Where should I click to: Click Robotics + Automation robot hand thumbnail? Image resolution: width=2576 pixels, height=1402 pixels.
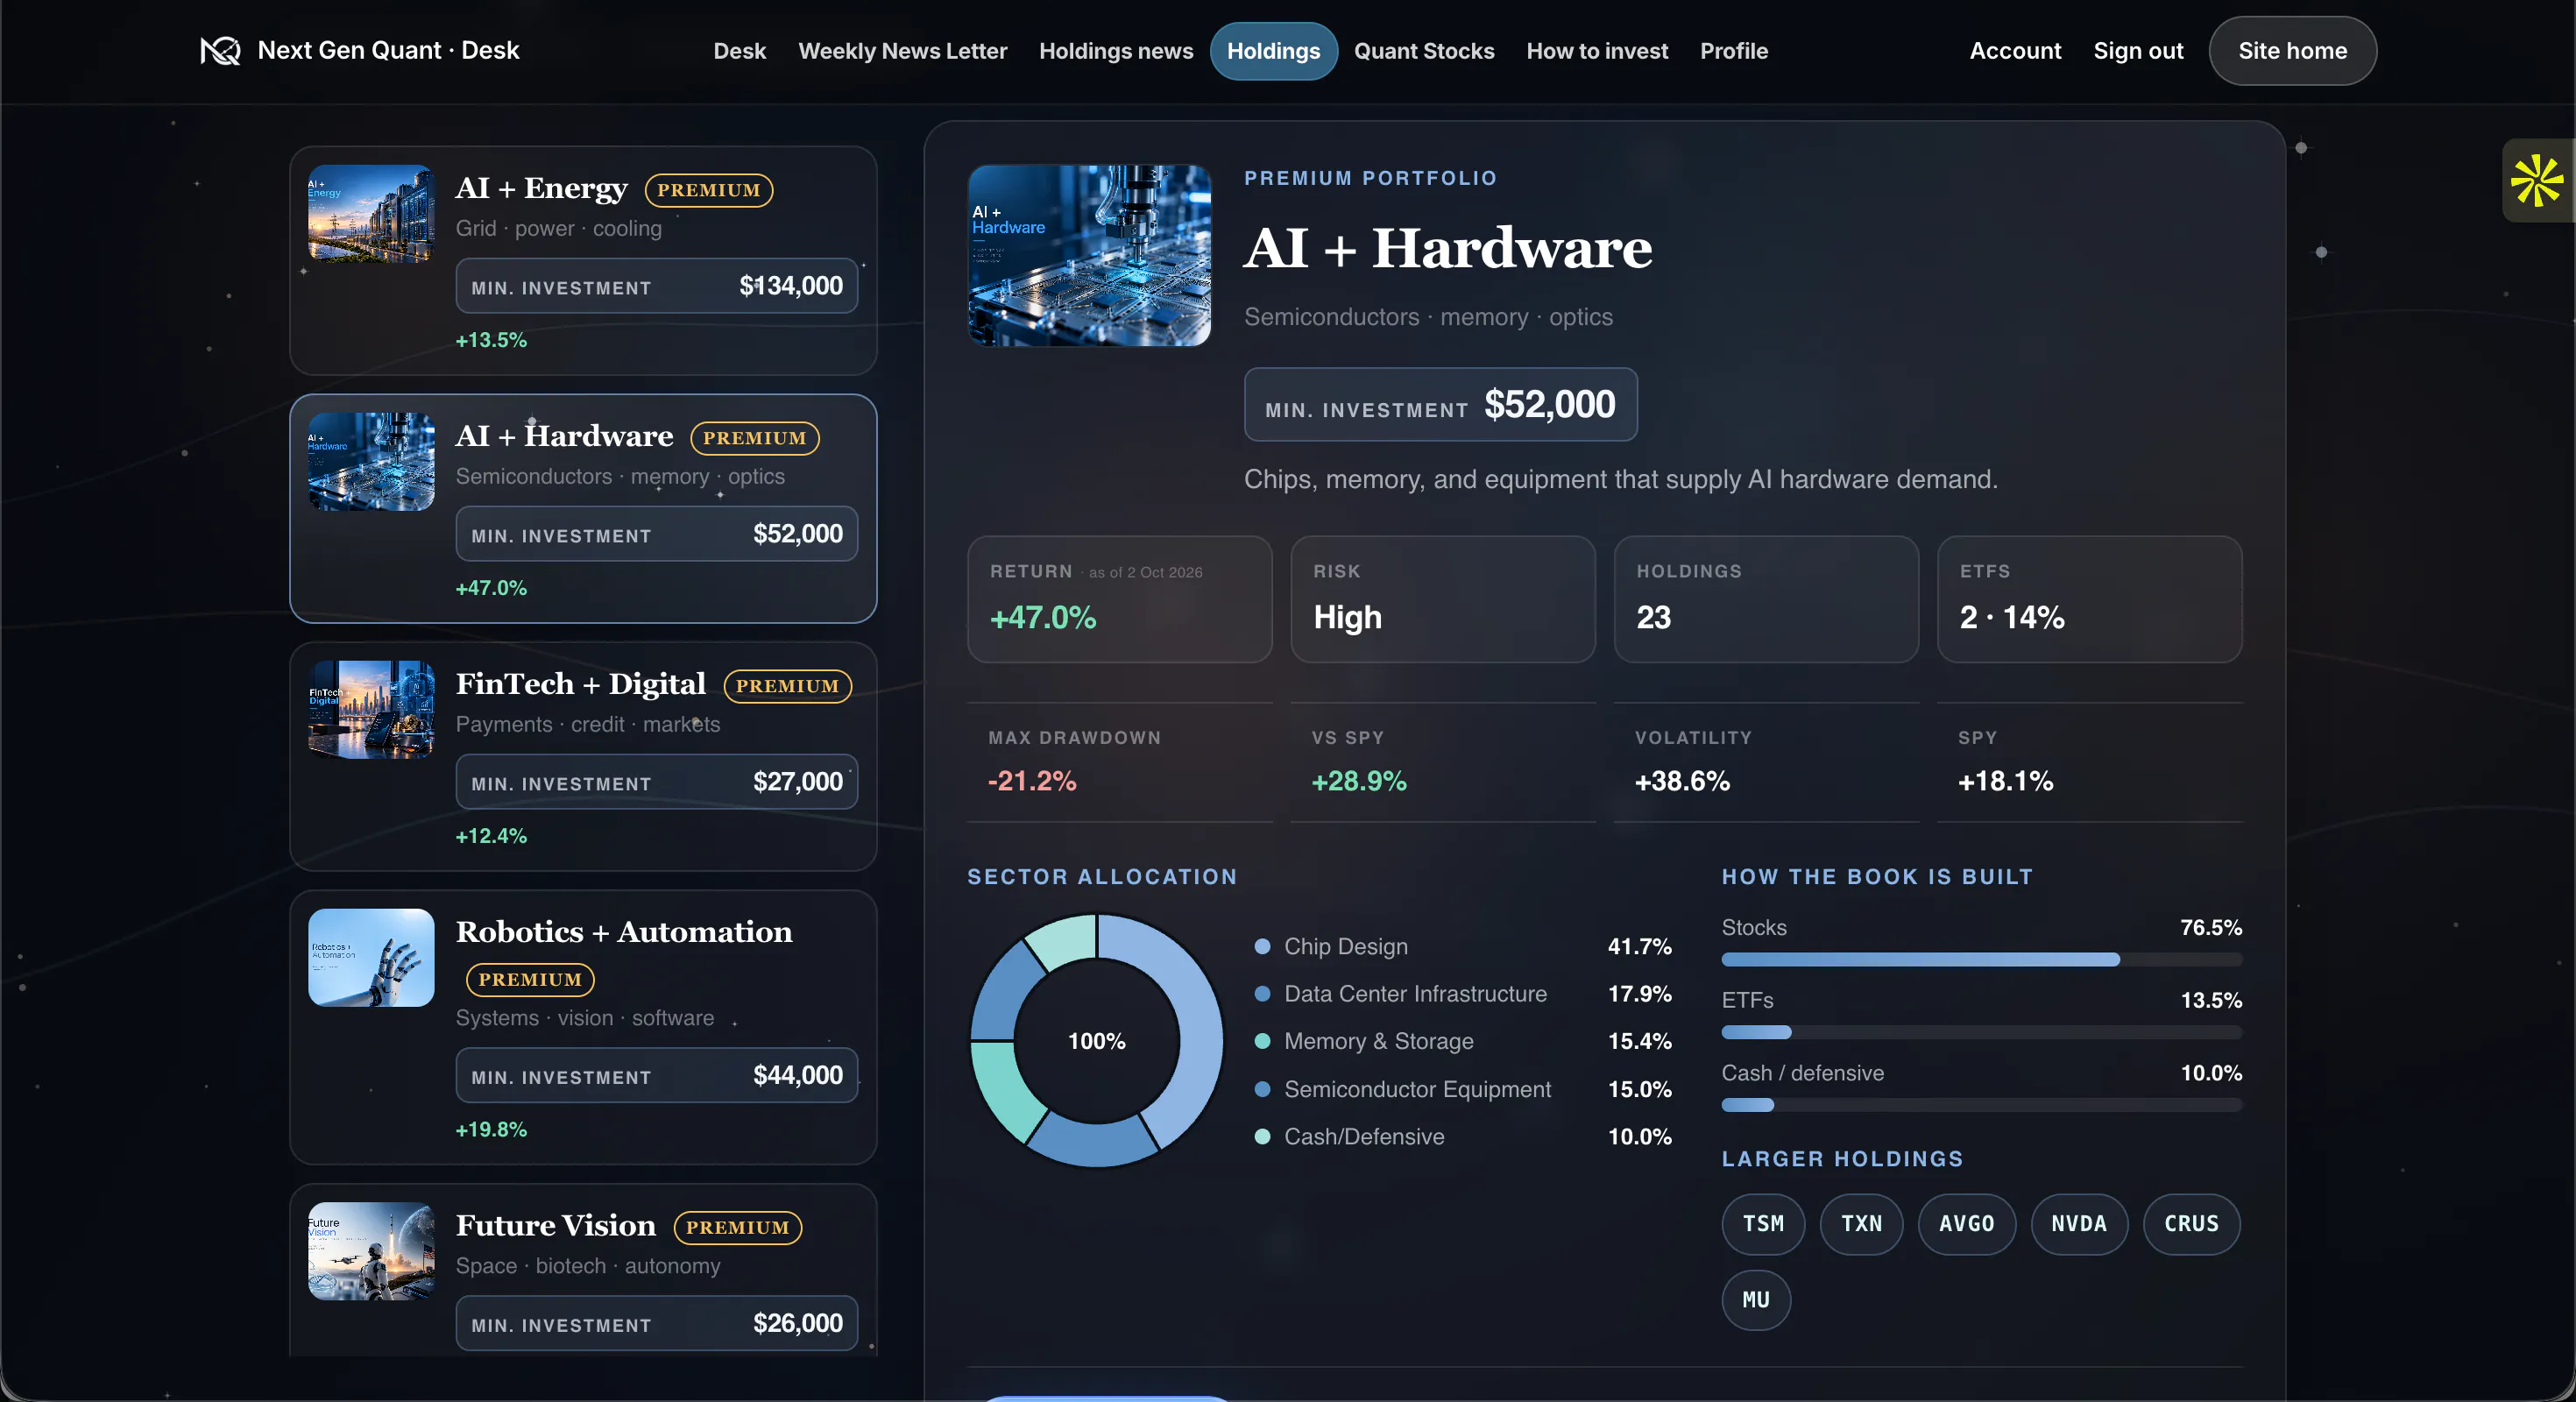(x=371, y=957)
